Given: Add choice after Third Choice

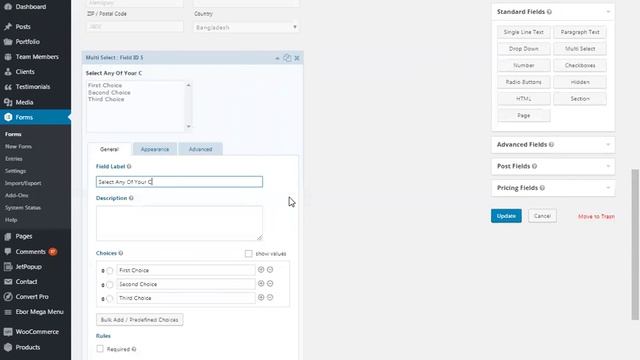Looking at the screenshot, I should 261,298.
